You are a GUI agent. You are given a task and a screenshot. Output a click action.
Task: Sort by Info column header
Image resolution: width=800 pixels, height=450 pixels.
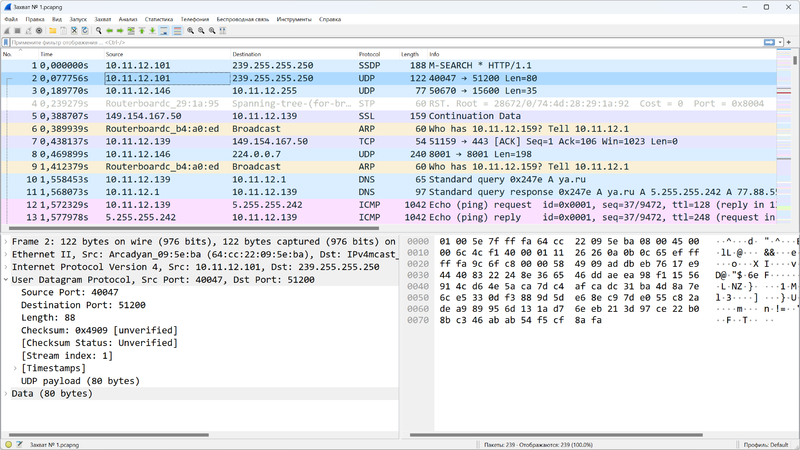pos(602,54)
